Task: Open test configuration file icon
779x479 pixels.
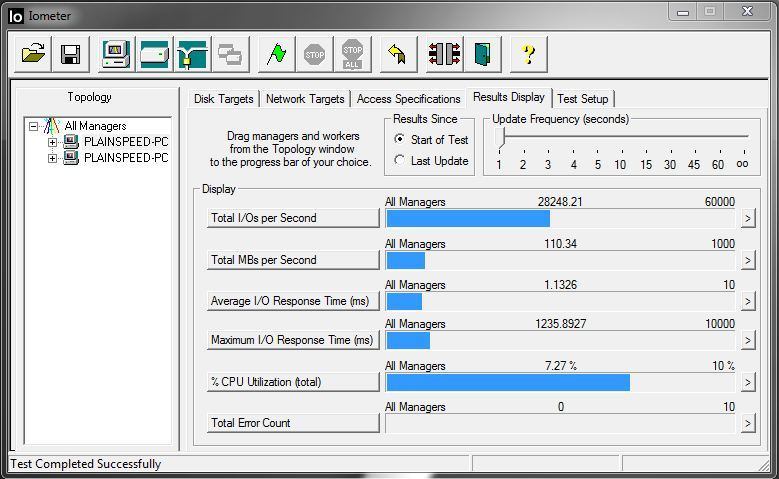Action: [33, 54]
